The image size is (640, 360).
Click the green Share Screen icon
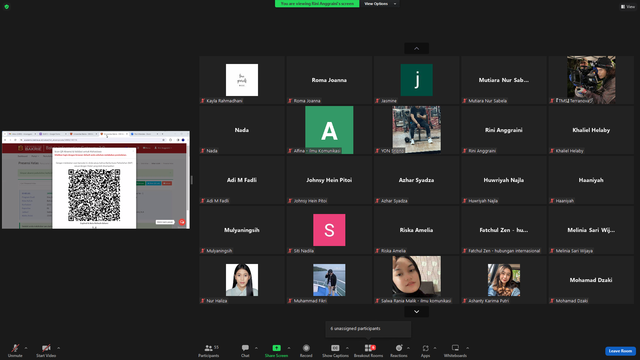[x=276, y=348]
